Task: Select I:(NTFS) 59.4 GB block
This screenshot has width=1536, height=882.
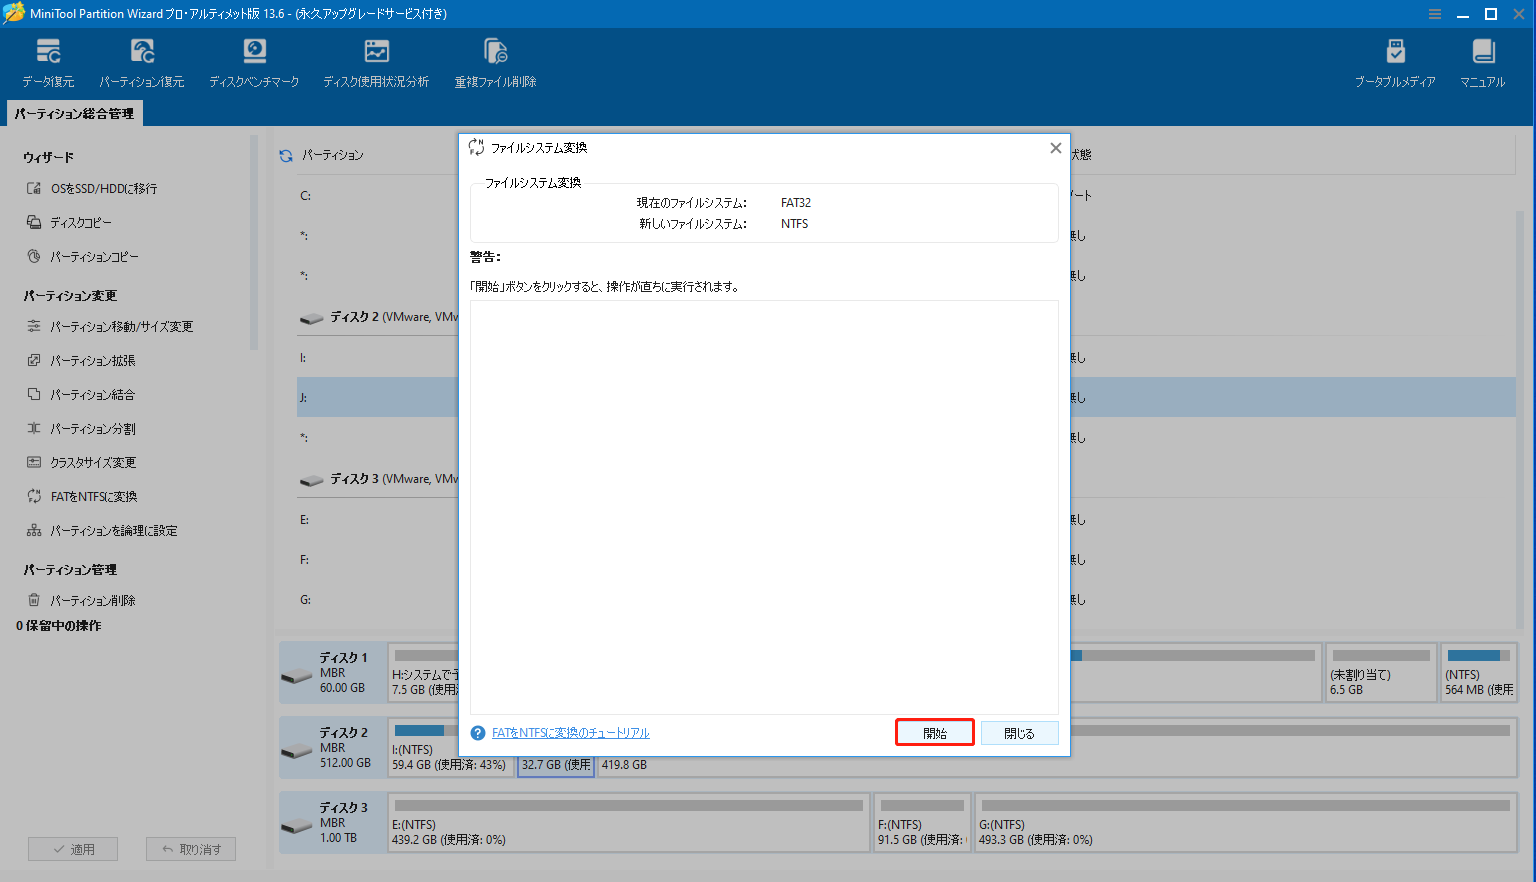Action: coord(450,747)
